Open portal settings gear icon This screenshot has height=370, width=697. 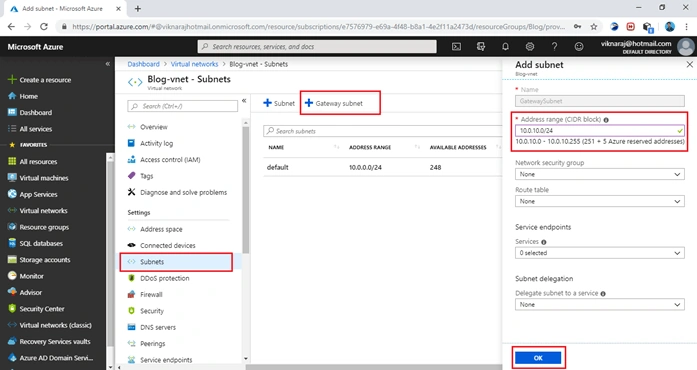(530, 46)
